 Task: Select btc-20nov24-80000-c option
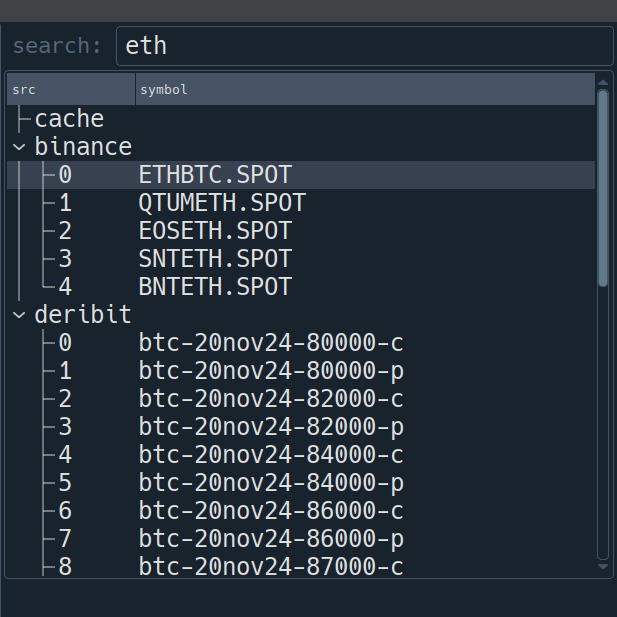(x=271, y=343)
